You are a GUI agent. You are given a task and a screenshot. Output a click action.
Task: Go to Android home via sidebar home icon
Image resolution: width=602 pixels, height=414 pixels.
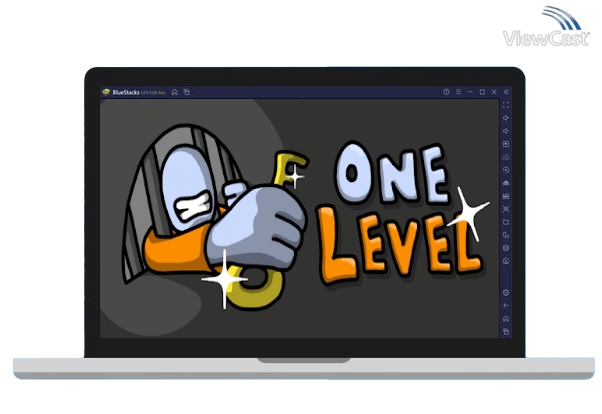[x=506, y=319]
